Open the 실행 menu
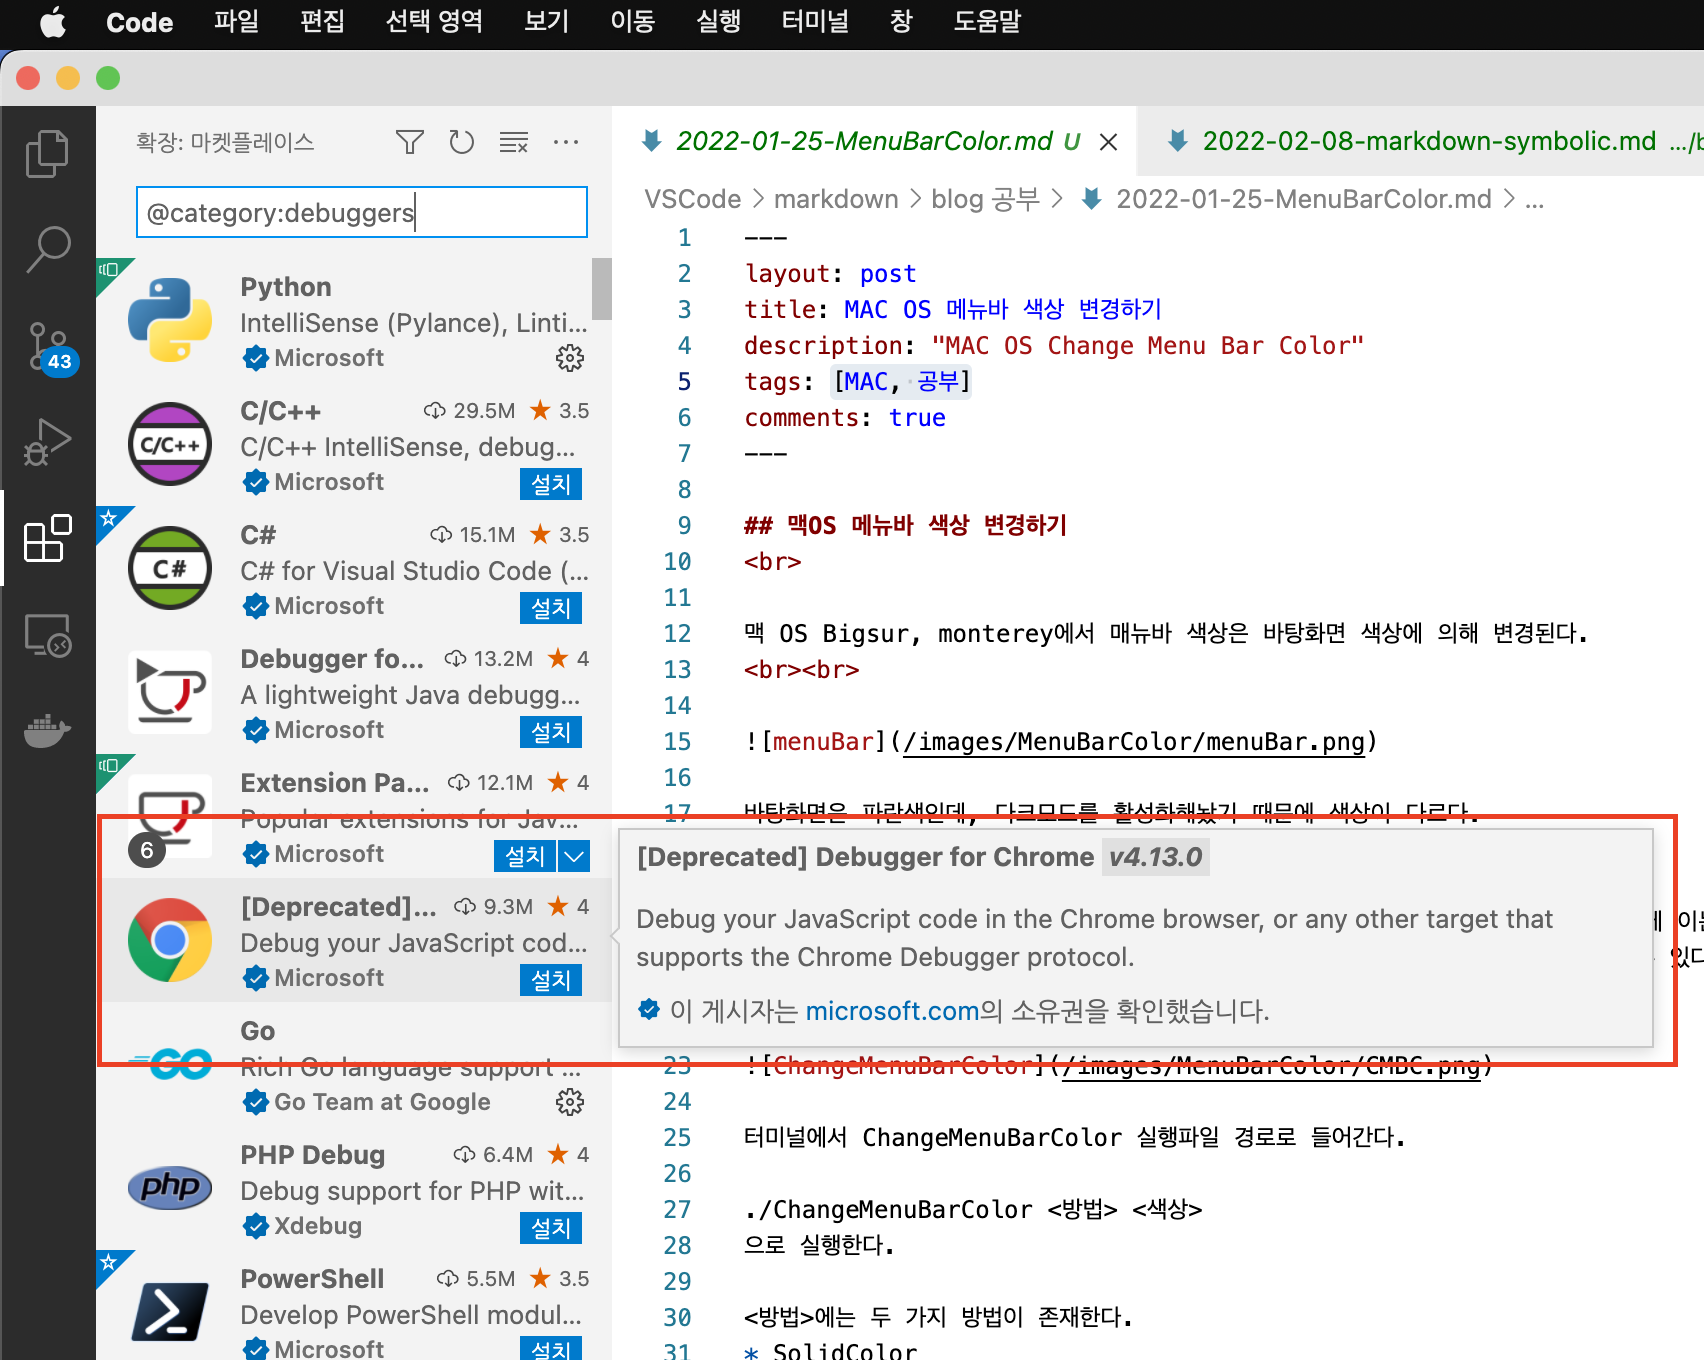The image size is (1704, 1360). [x=718, y=21]
